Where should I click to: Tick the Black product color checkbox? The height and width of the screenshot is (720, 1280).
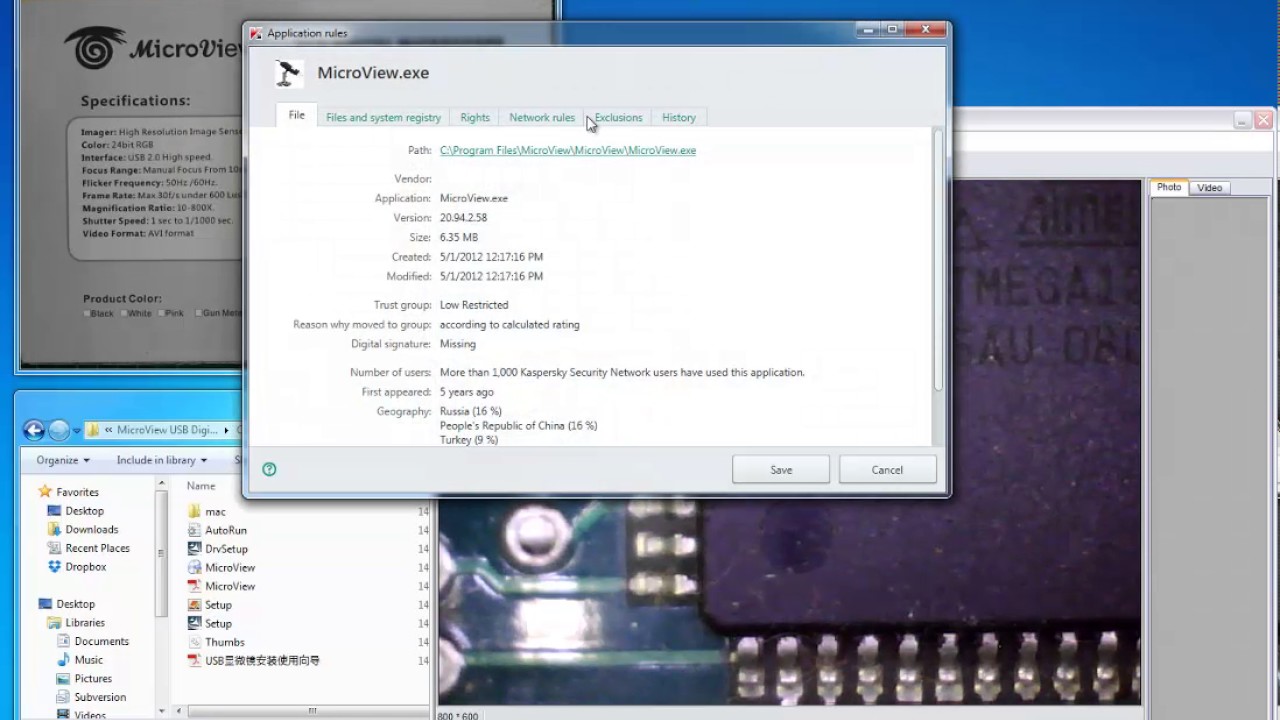[87, 313]
